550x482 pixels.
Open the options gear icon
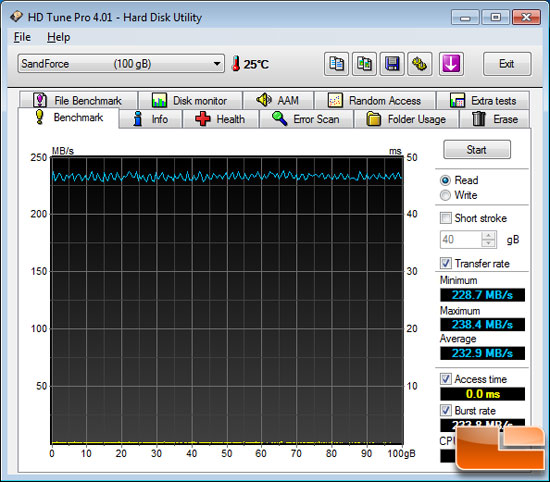(x=420, y=64)
